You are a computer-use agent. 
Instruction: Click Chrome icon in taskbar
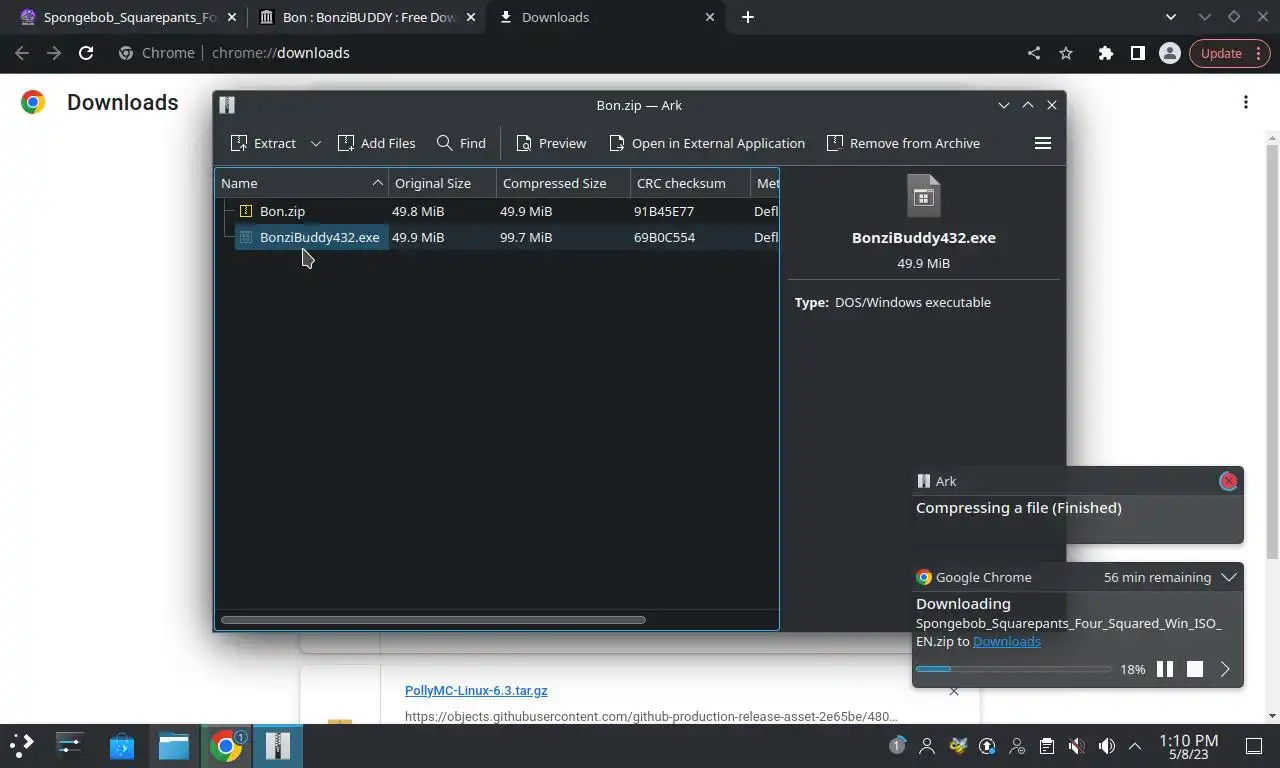tap(226, 745)
